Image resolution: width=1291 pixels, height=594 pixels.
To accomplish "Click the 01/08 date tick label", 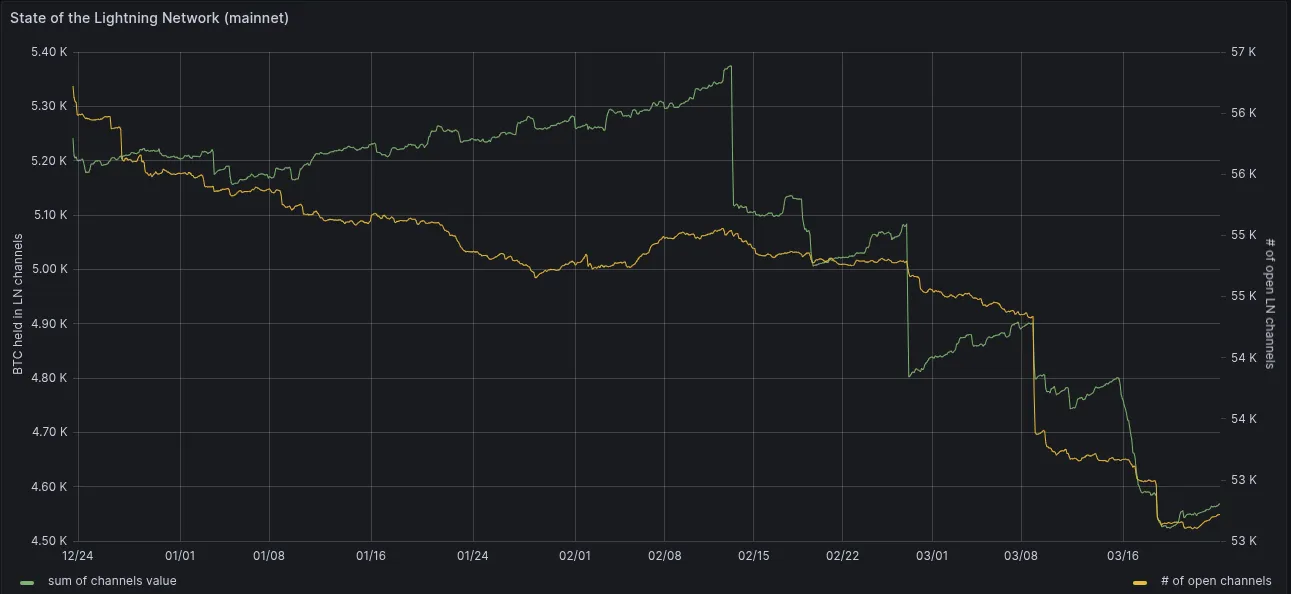I will (270, 555).
